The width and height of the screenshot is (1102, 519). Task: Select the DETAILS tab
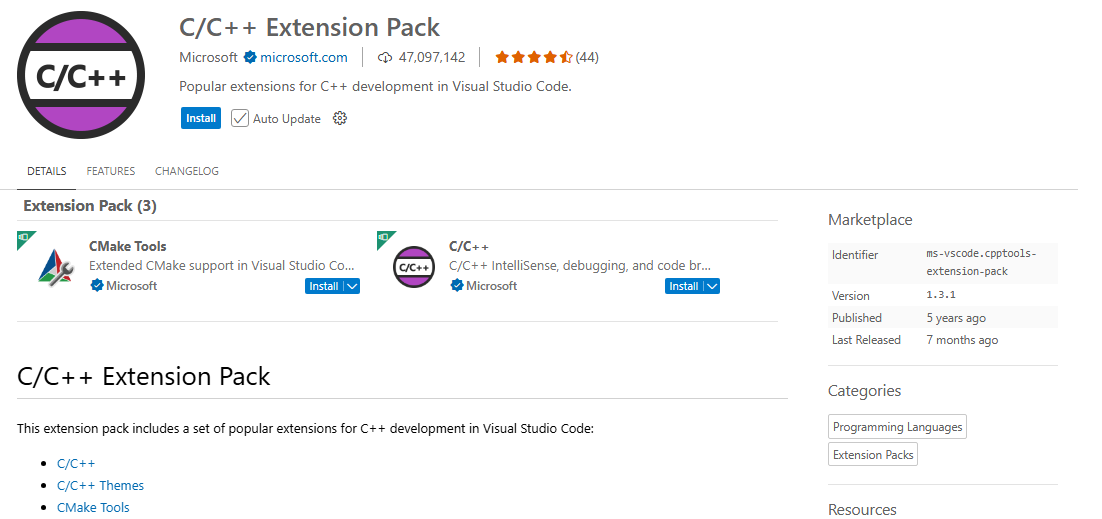pyautogui.click(x=47, y=171)
